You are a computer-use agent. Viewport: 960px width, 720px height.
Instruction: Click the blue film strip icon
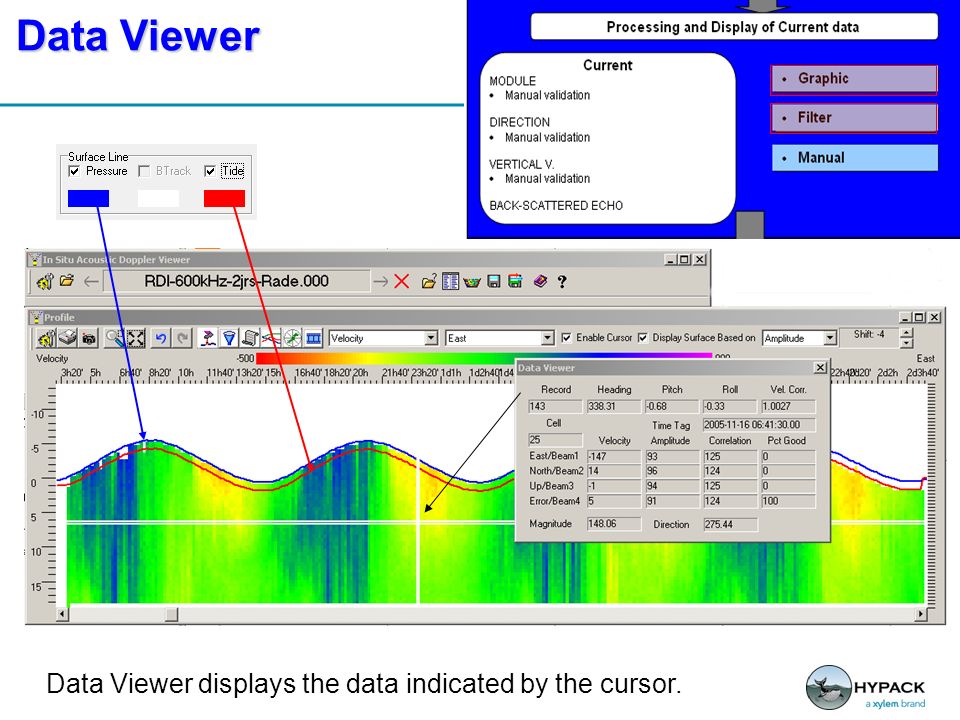(x=313, y=338)
